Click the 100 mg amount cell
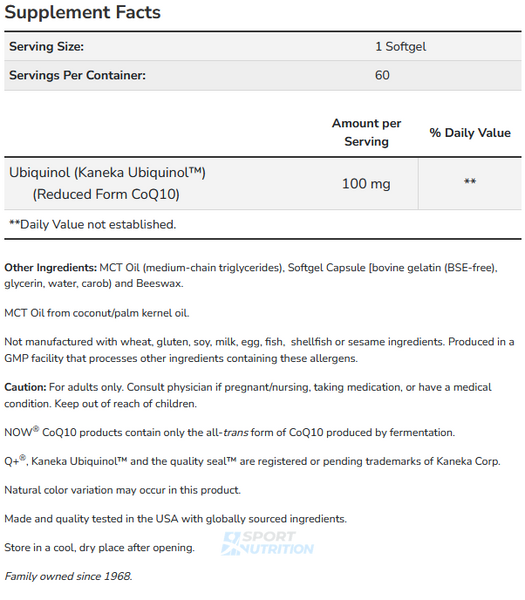Screen dimensions: 525x600 tap(366, 184)
